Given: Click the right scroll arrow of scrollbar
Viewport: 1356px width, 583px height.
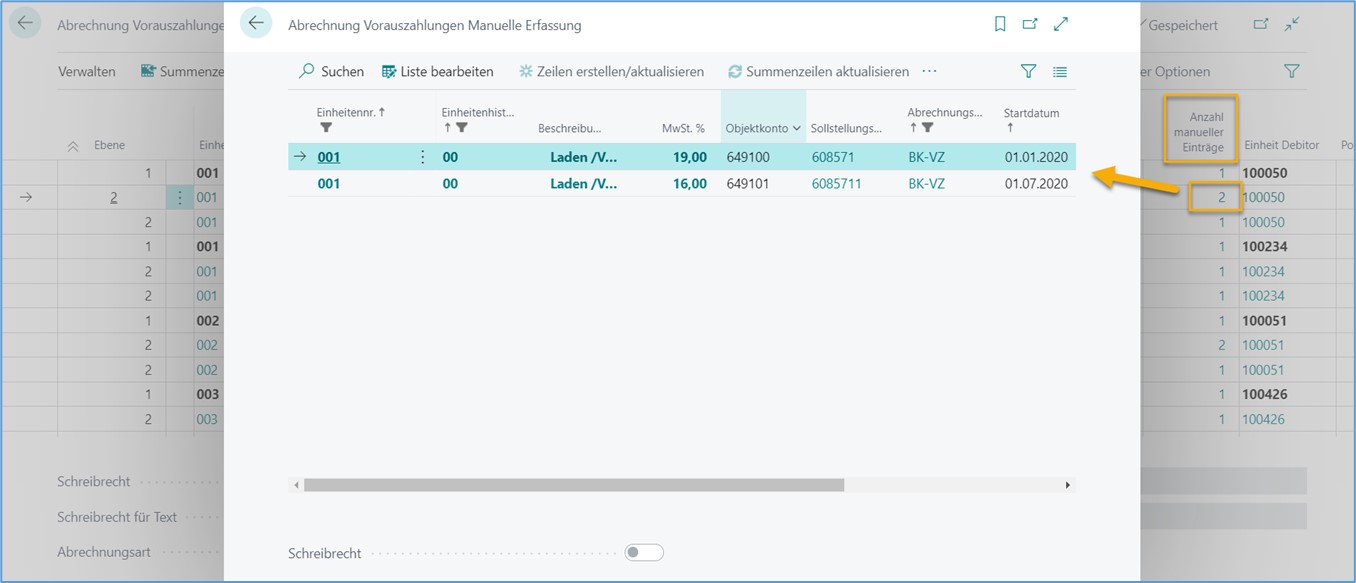Looking at the screenshot, I should point(1067,485).
